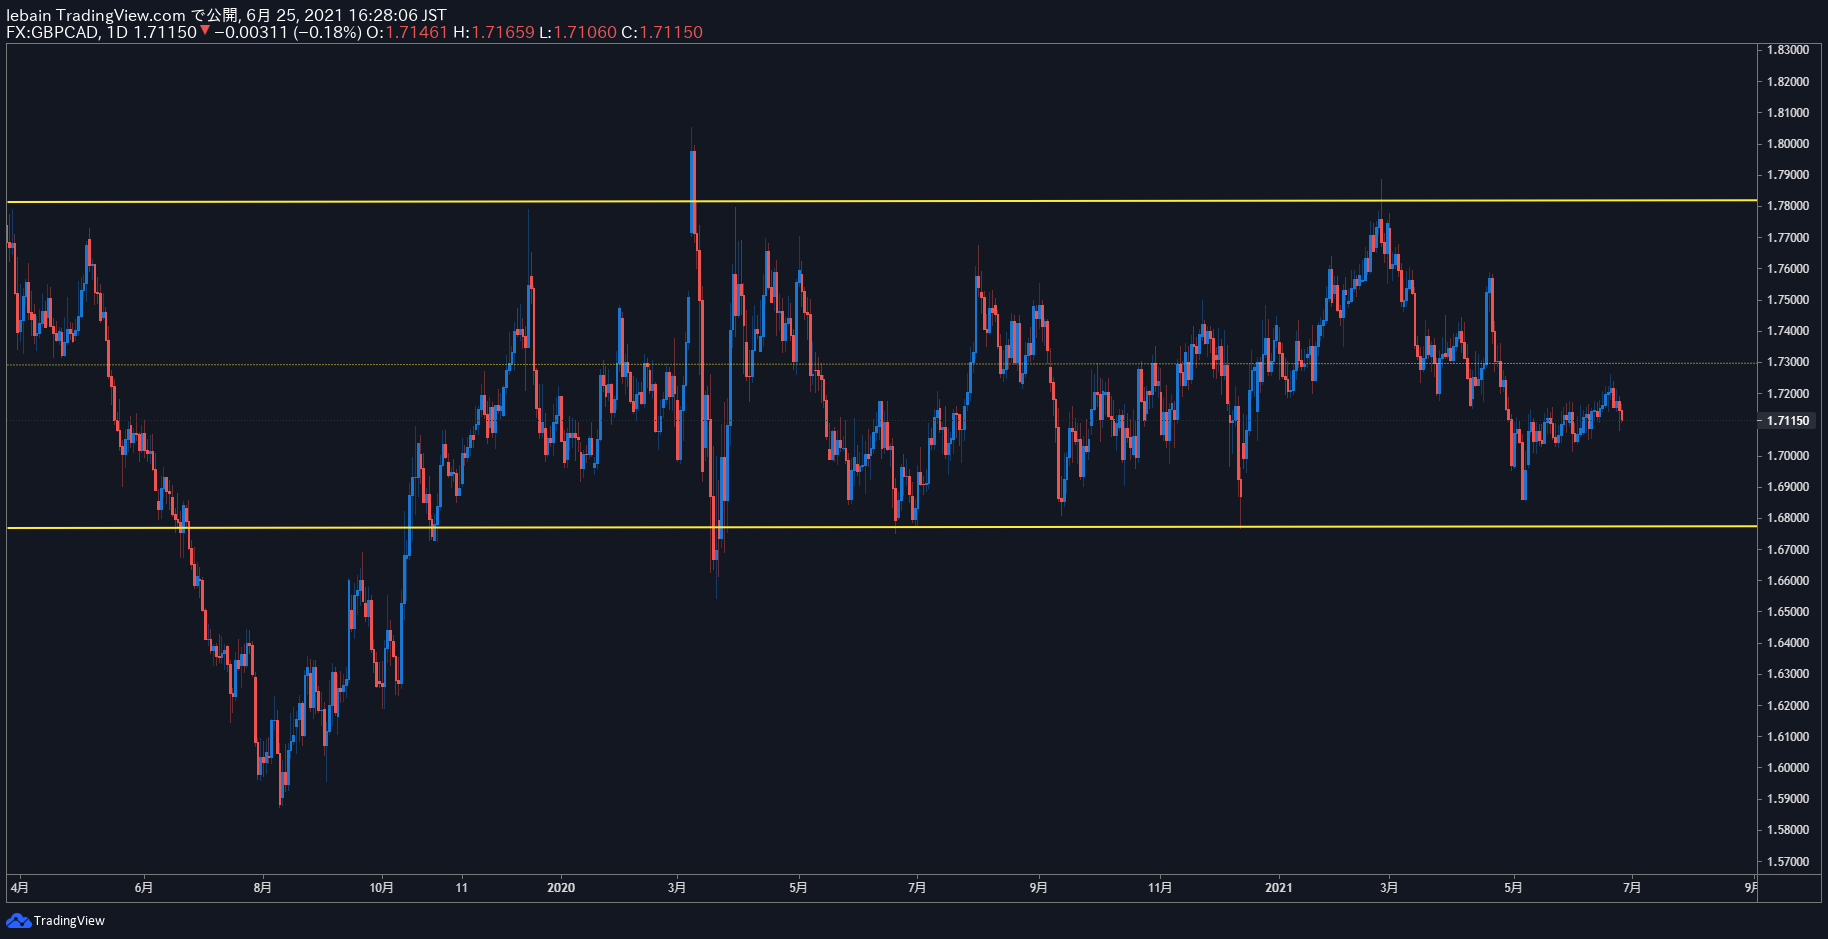Click the 7月 label near the chart's right end

(x=1631, y=887)
